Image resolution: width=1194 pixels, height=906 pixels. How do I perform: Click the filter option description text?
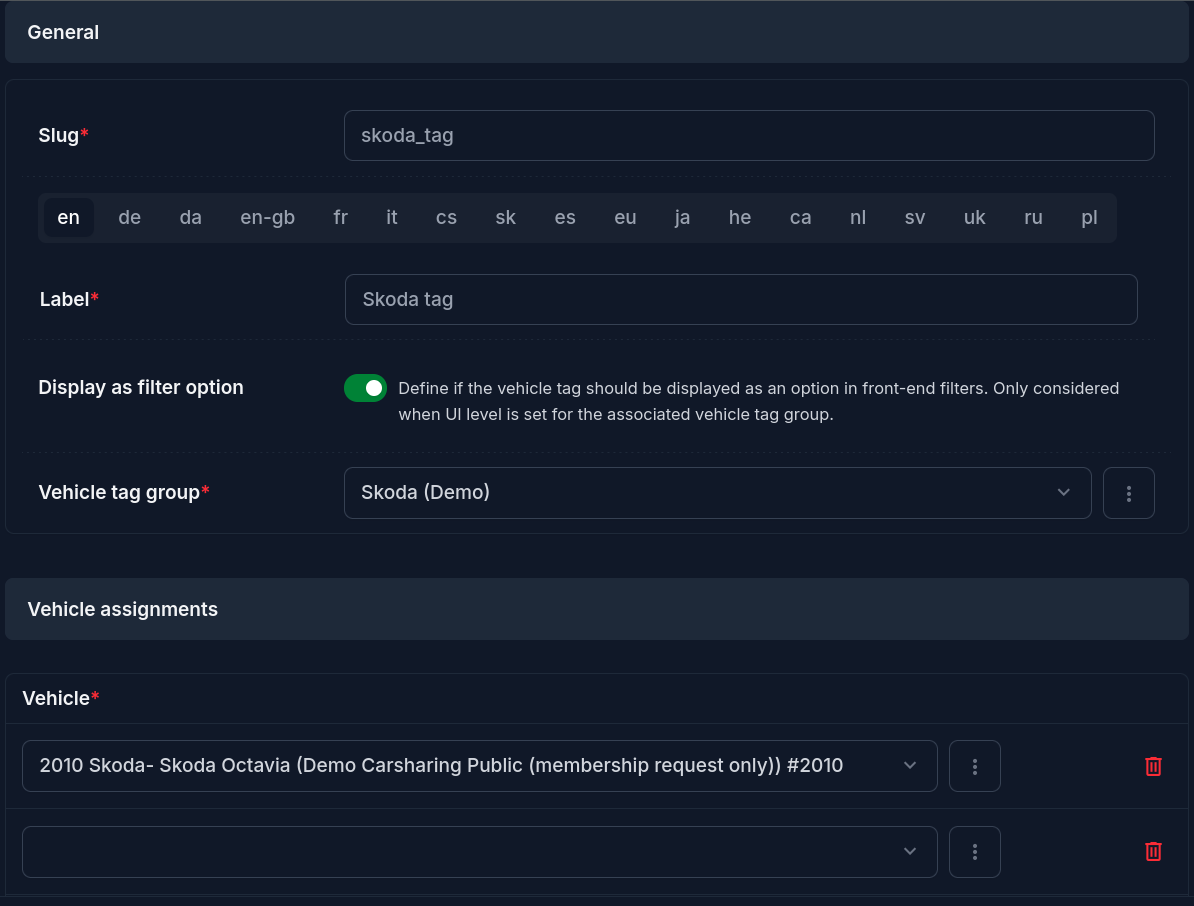click(x=758, y=401)
